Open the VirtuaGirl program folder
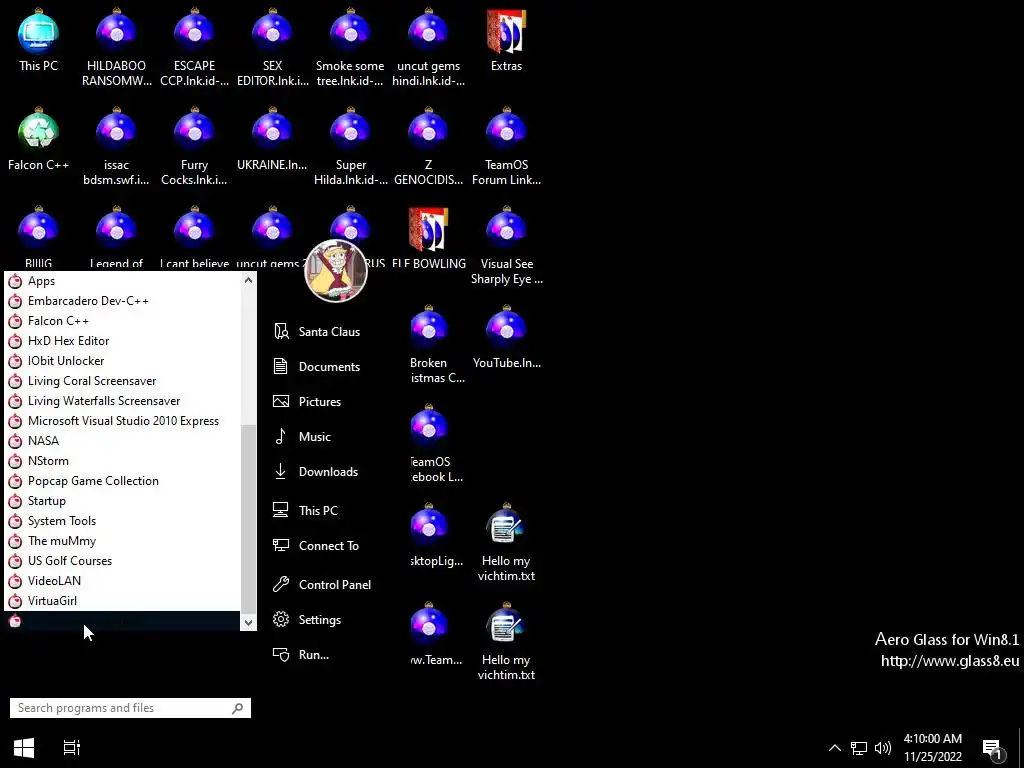Viewport: 1024px width, 768px height. (122, 601)
